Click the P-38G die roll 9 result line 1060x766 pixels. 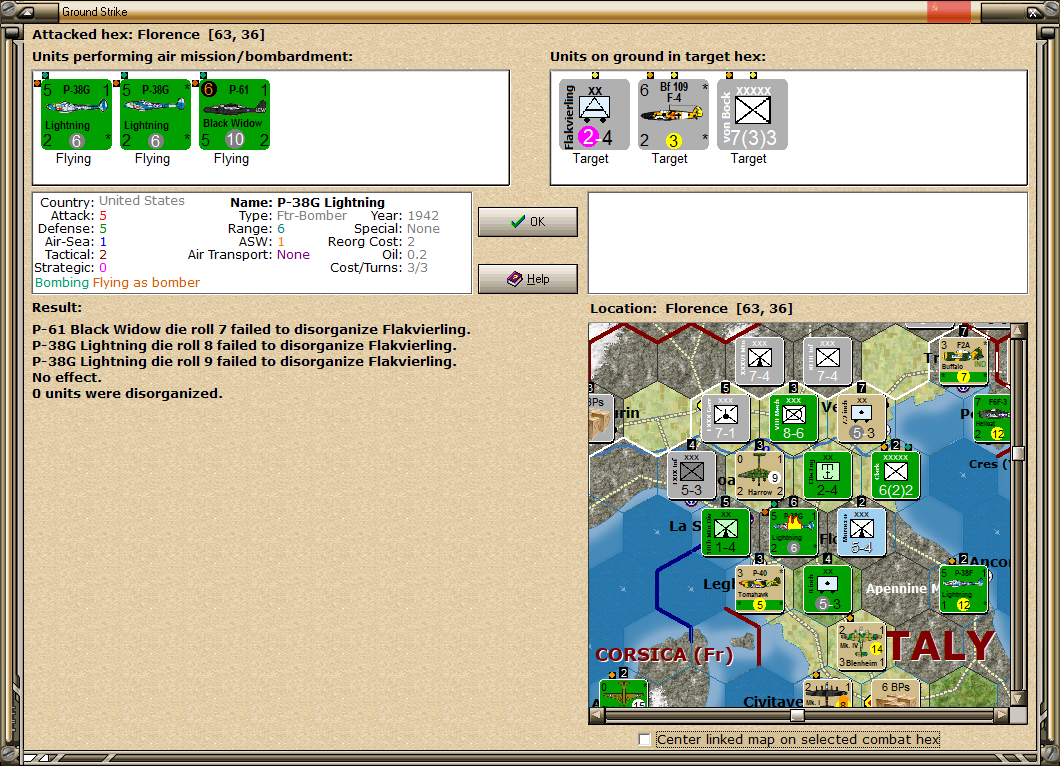(245, 362)
